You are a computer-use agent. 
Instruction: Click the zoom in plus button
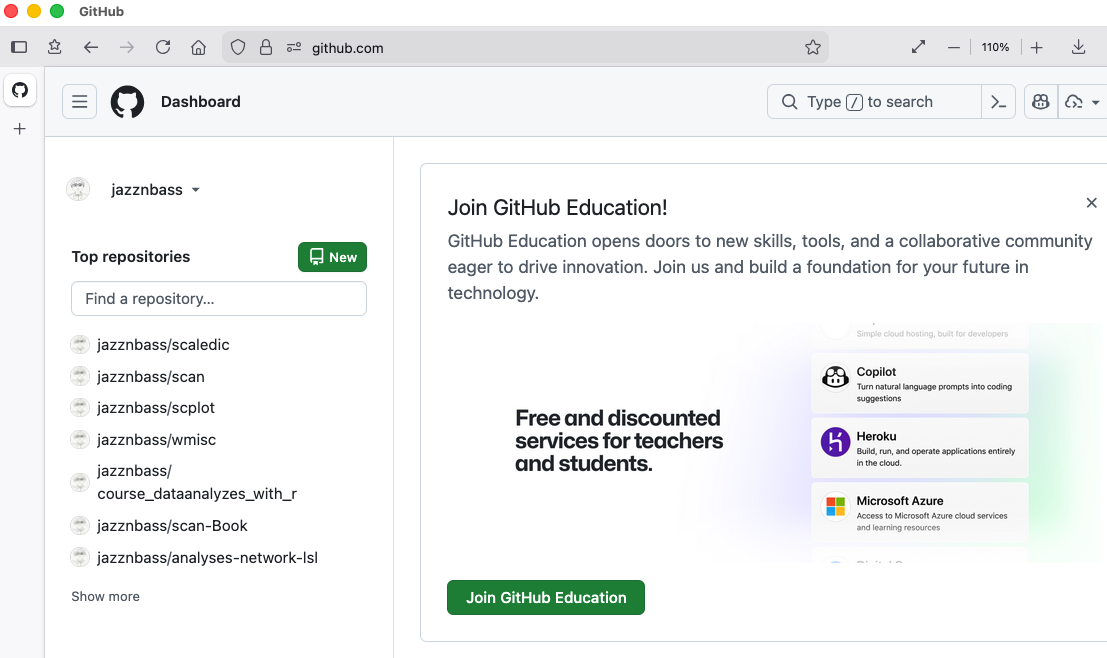pos(1036,47)
